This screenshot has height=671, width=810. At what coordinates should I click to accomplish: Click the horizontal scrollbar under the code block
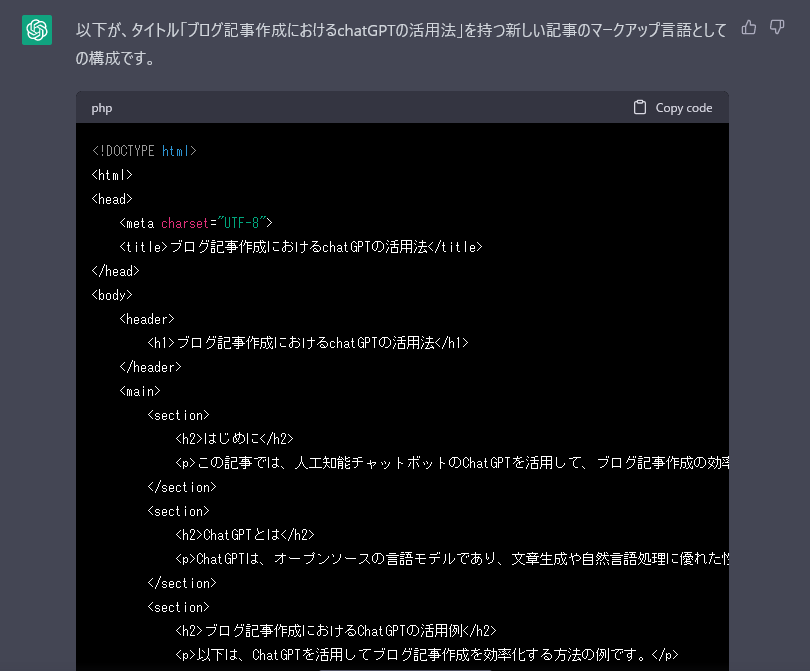pos(406,669)
